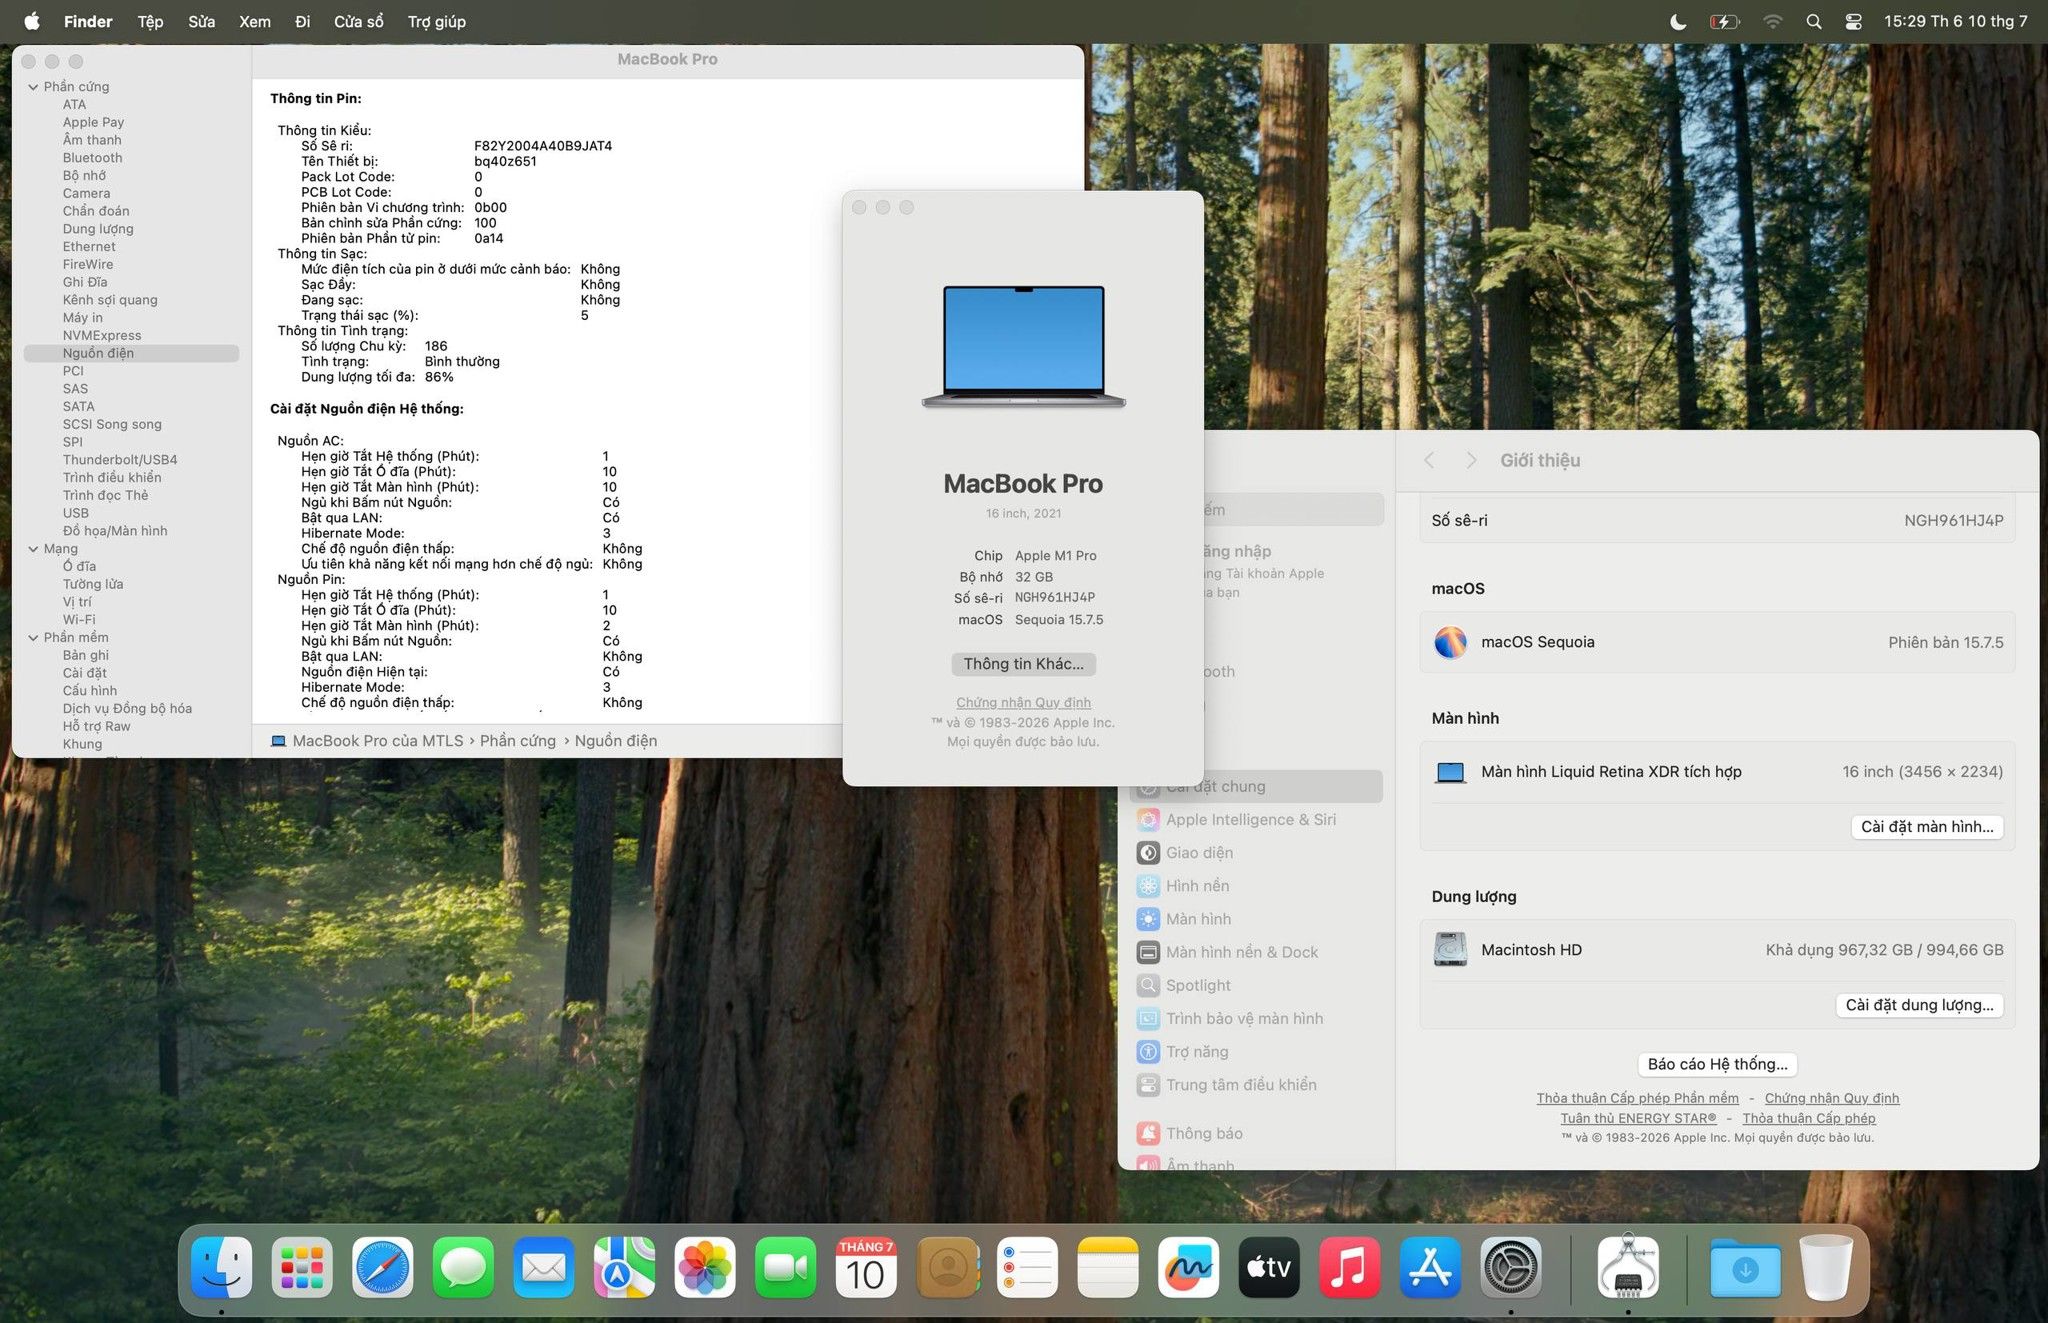Open System Settings gear in Dock
This screenshot has height=1323, width=2048.
click(1511, 1267)
